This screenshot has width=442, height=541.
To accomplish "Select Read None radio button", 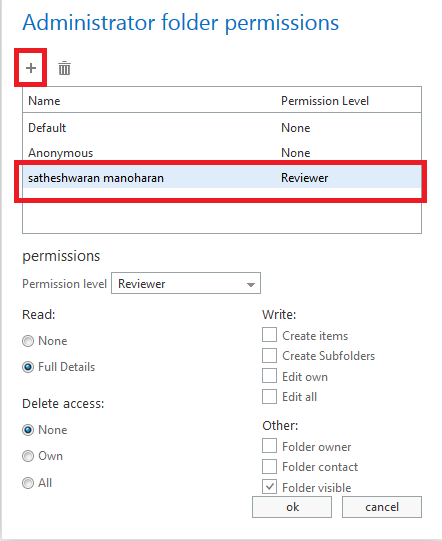I will click(28, 341).
